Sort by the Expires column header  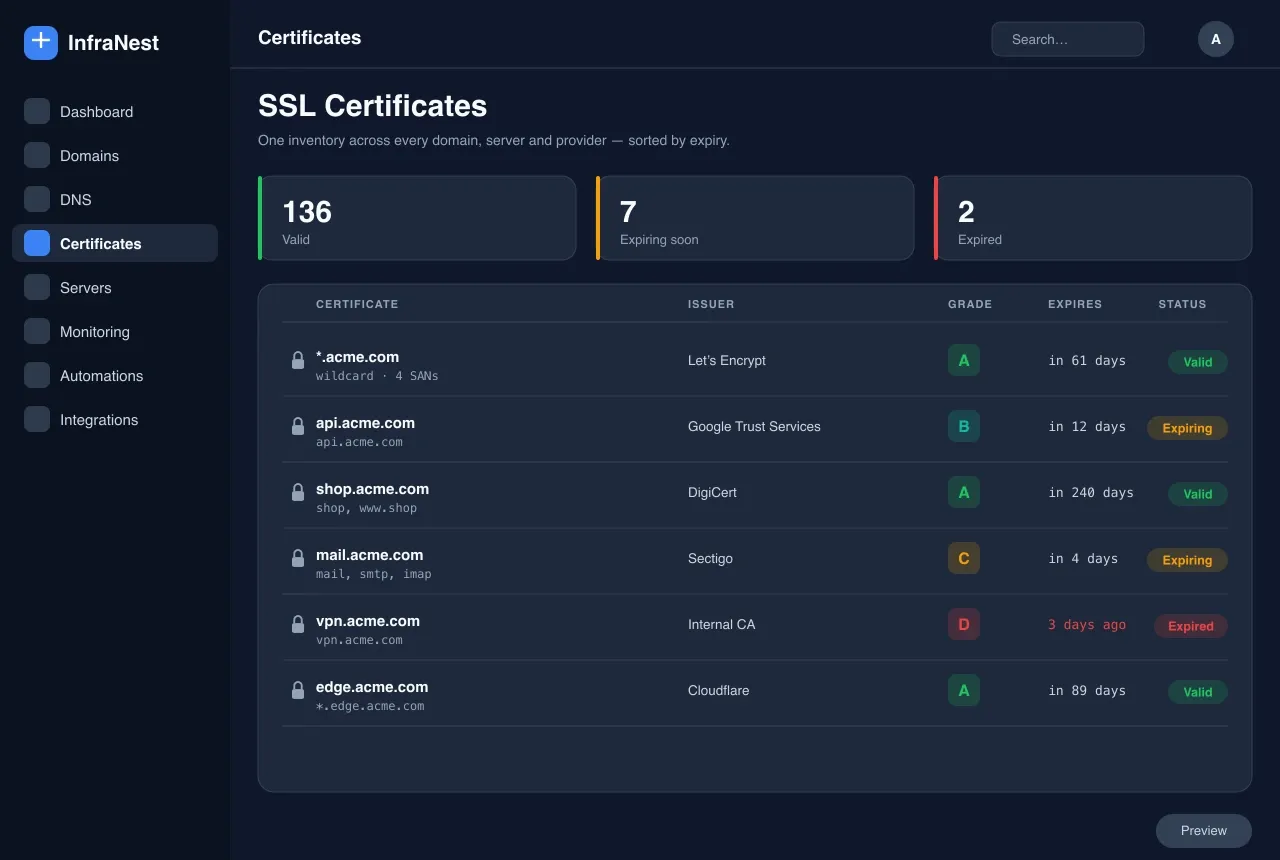pyautogui.click(x=1075, y=304)
